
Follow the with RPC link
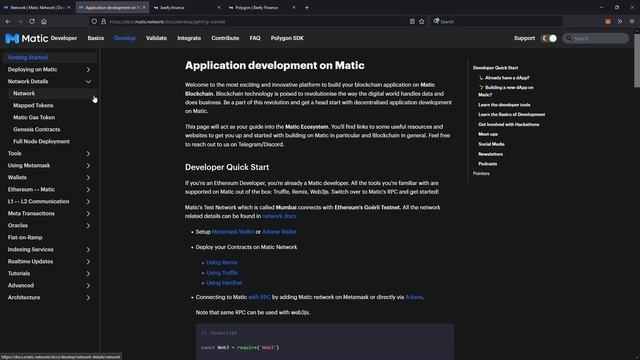click(x=259, y=298)
